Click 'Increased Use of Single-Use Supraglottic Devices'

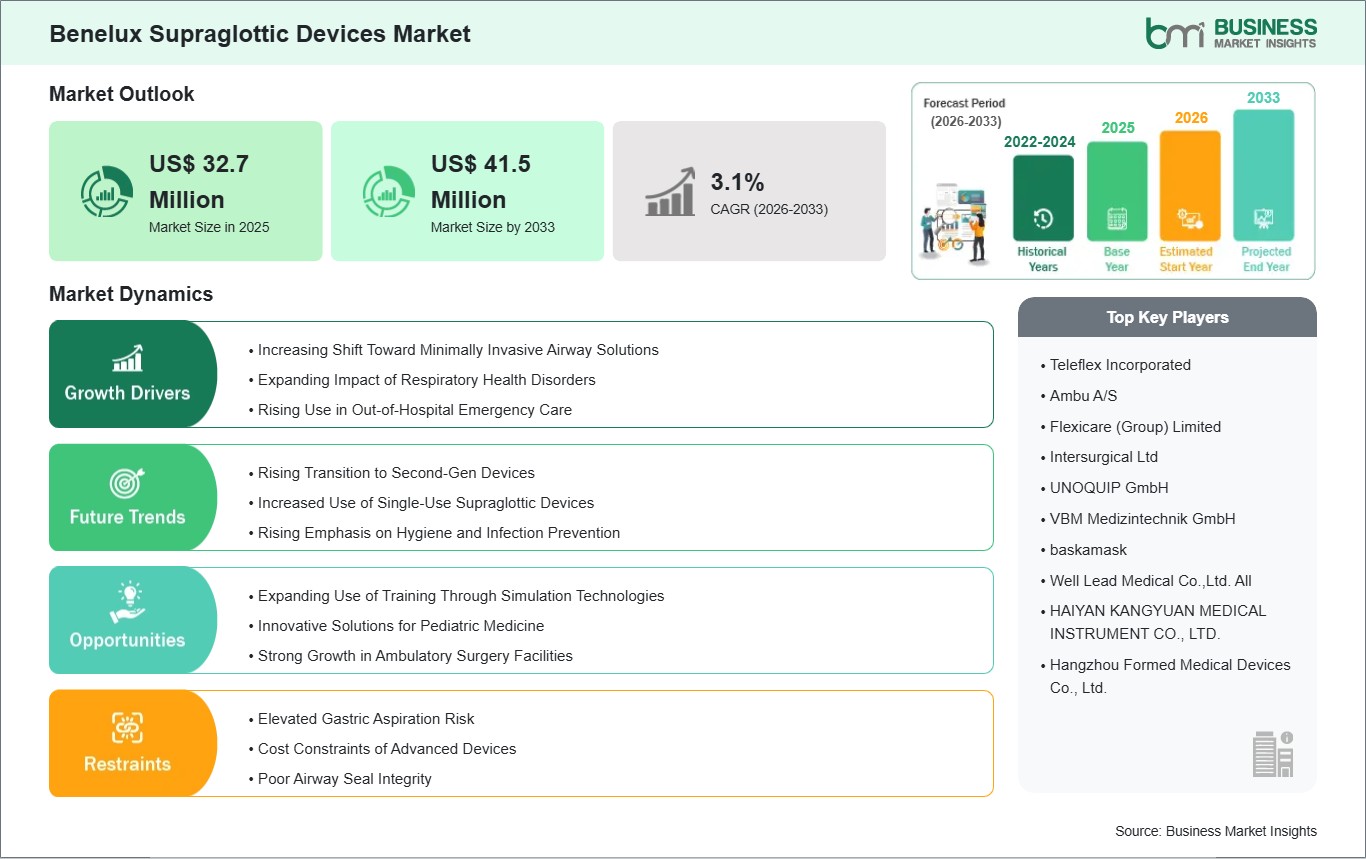(x=426, y=503)
